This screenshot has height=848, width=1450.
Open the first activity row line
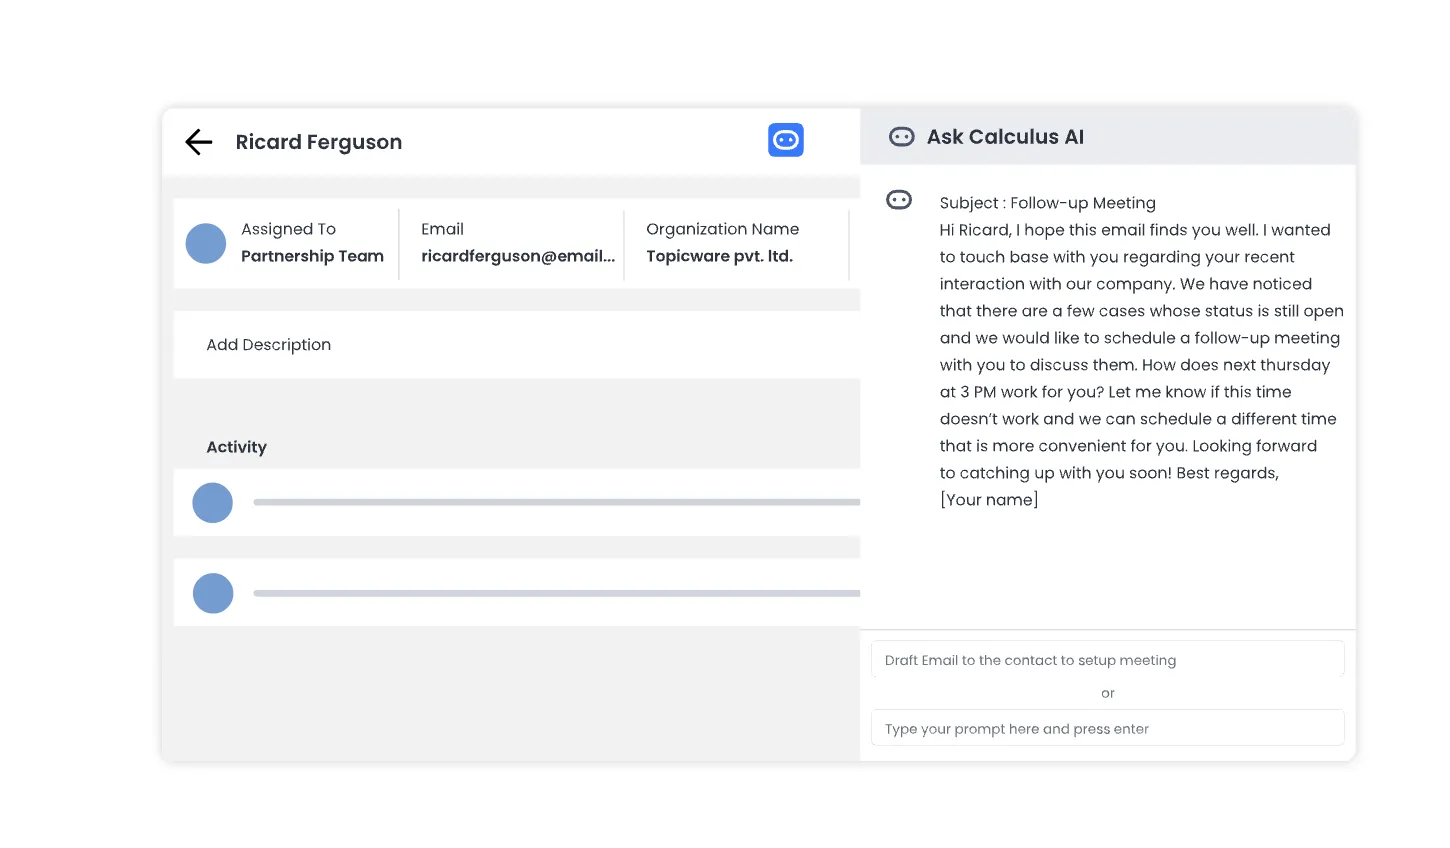[x=556, y=502]
